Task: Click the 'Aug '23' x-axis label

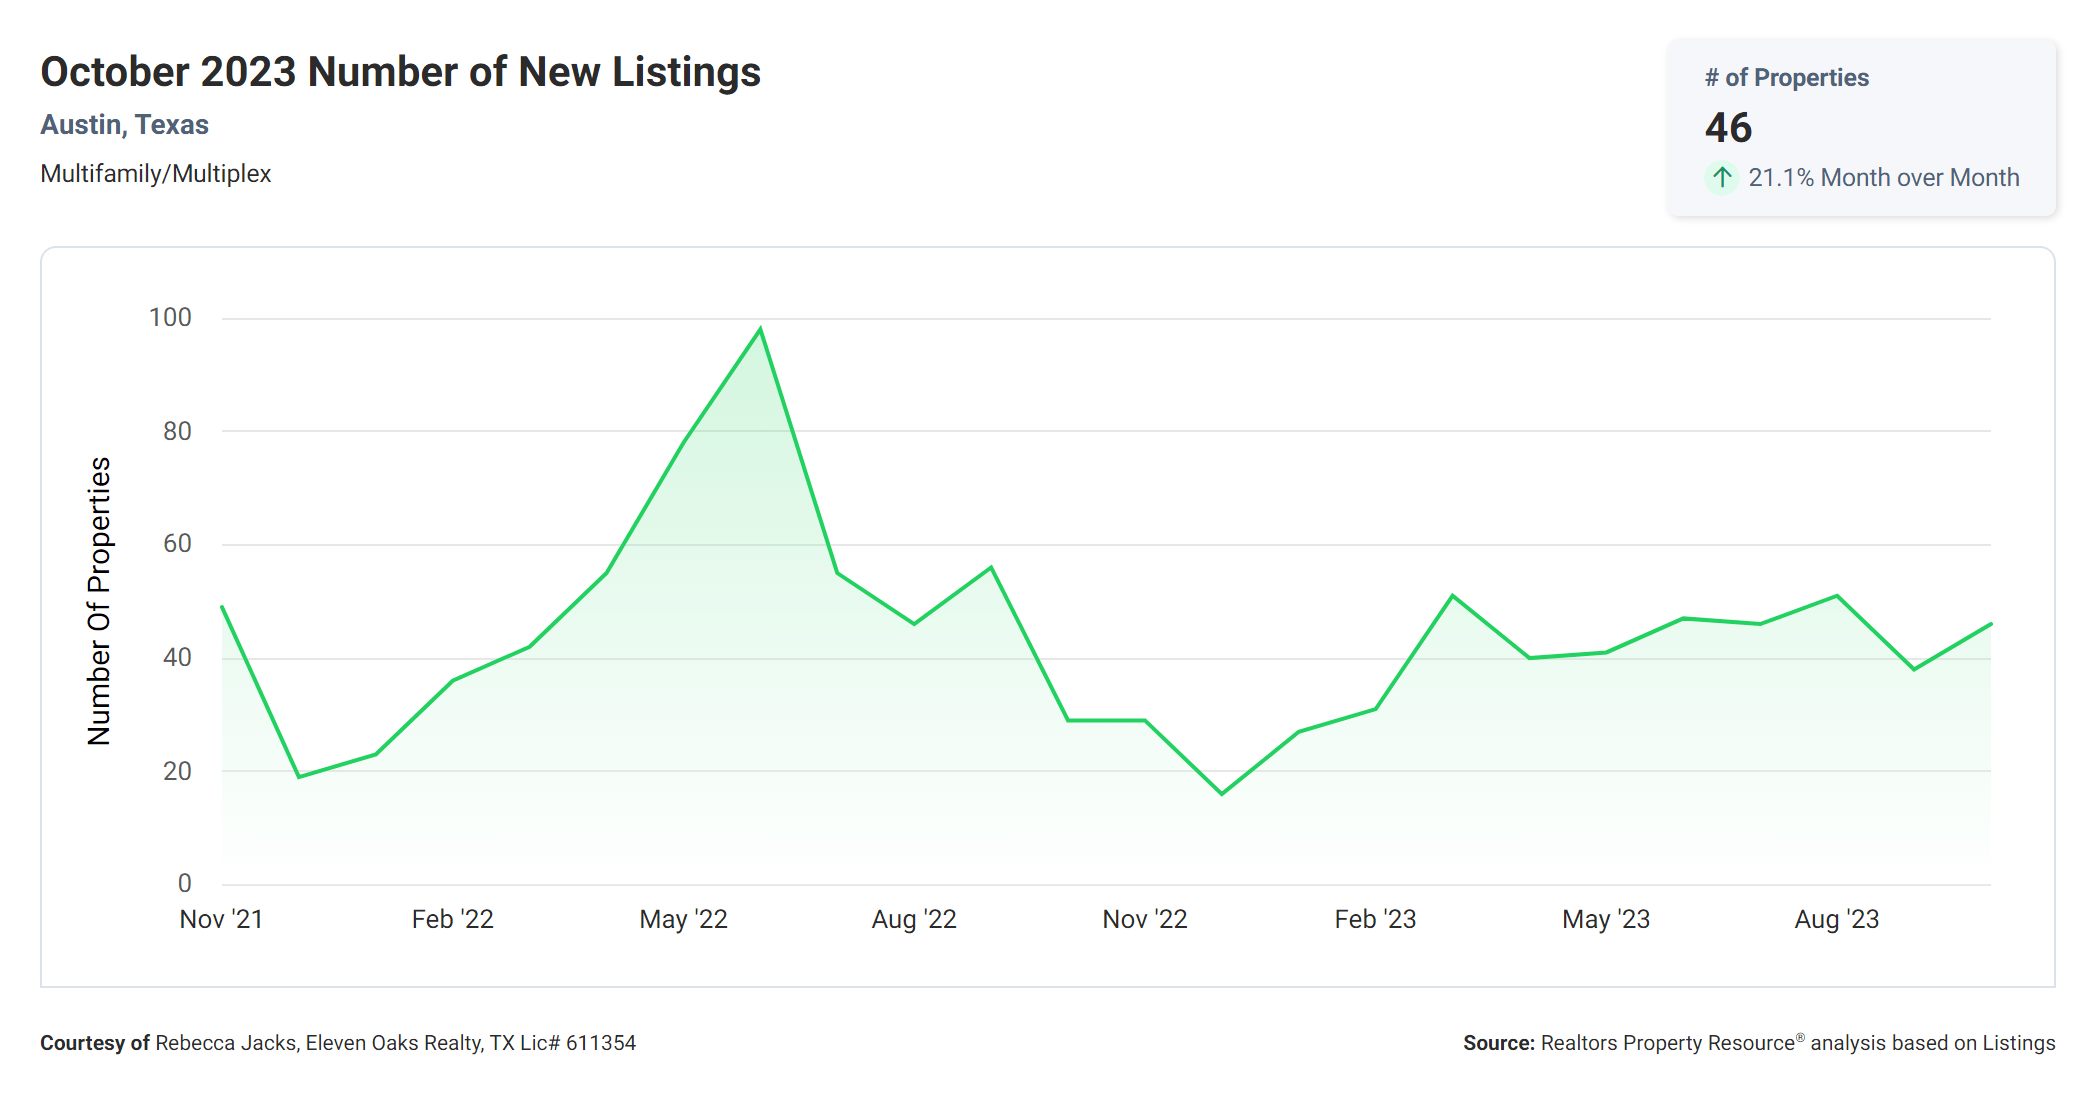Action: coord(1836,919)
